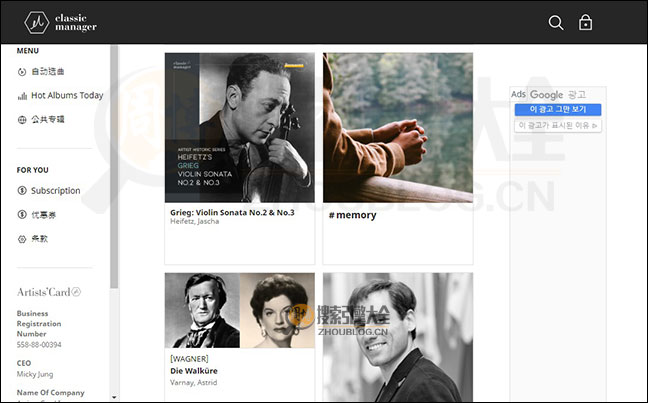Screen dimensions: 648x403
Task: Open the Wagner portrait image
Action: click(202, 310)
